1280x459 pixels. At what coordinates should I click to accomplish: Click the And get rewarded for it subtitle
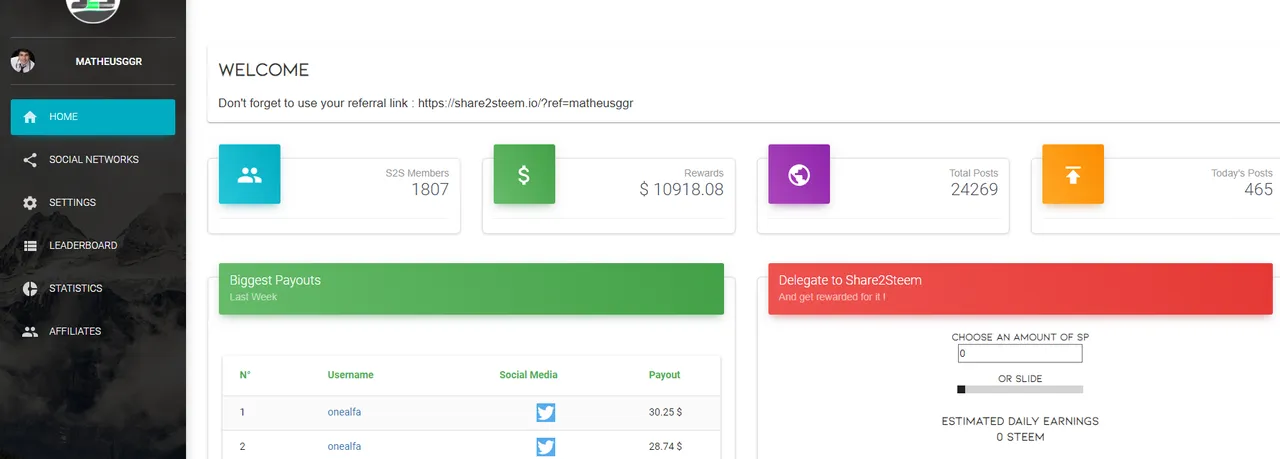832,297
